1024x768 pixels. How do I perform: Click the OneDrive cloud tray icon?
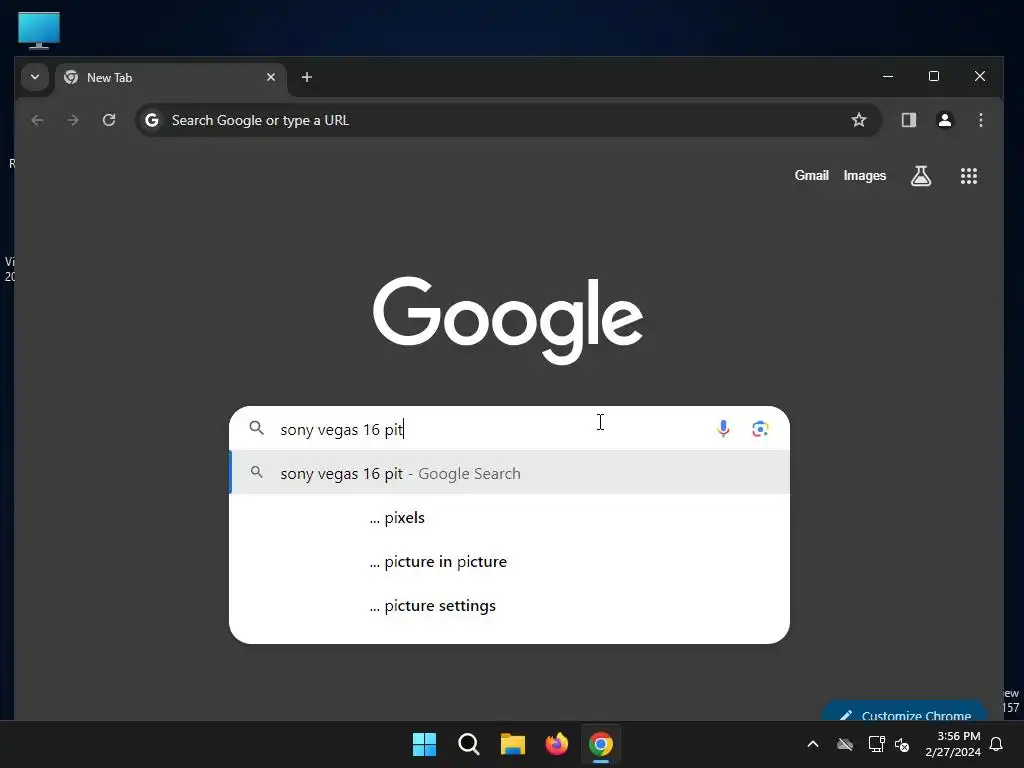844,744
